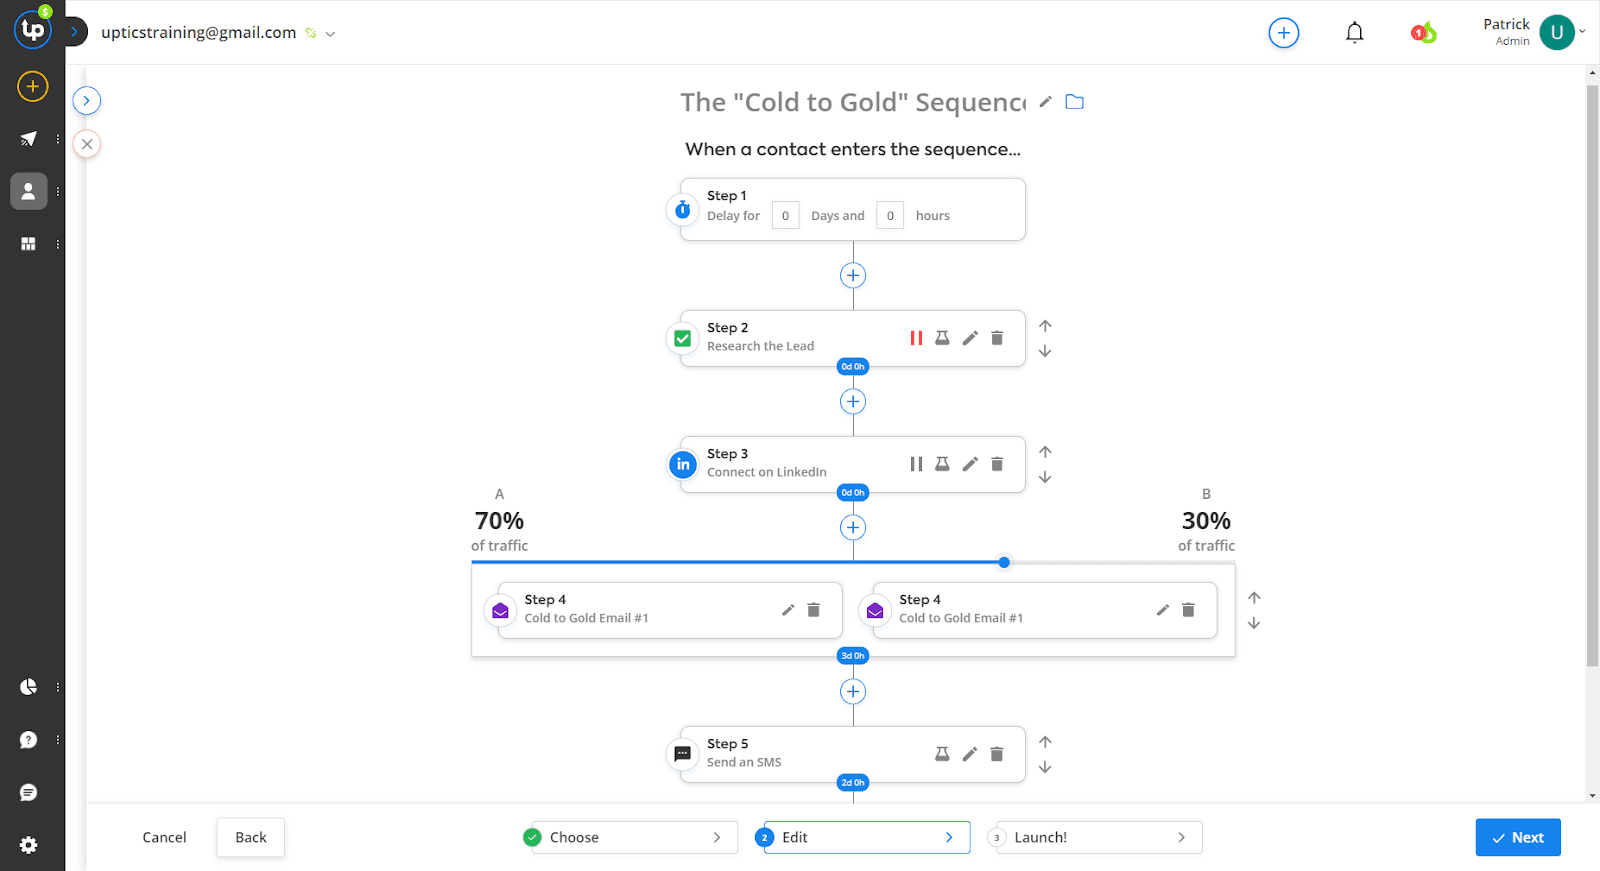Open the Patrick Admin profile menu
The width and height of the screenshot is (1600, 871).
tap(1556, 32)
